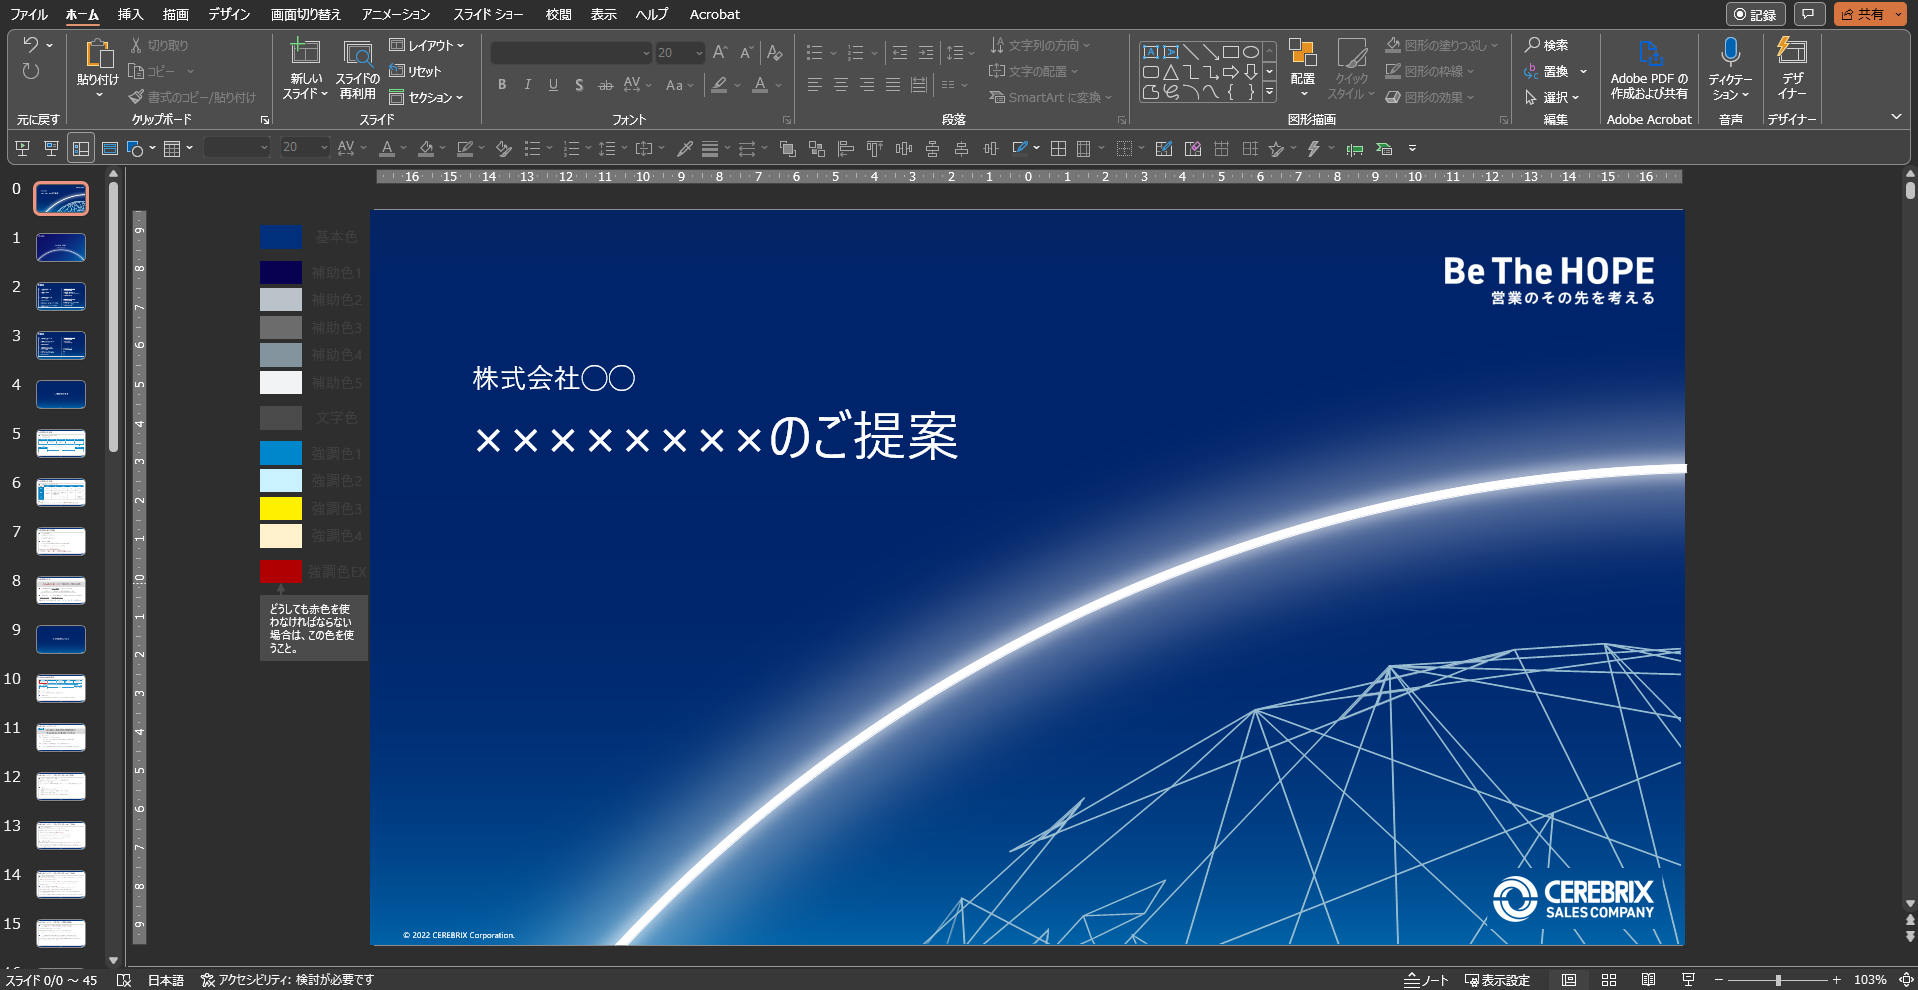This screenshot has height=990, width=1918.
Task: Click accessibility check status message
Action: (287, 980)
